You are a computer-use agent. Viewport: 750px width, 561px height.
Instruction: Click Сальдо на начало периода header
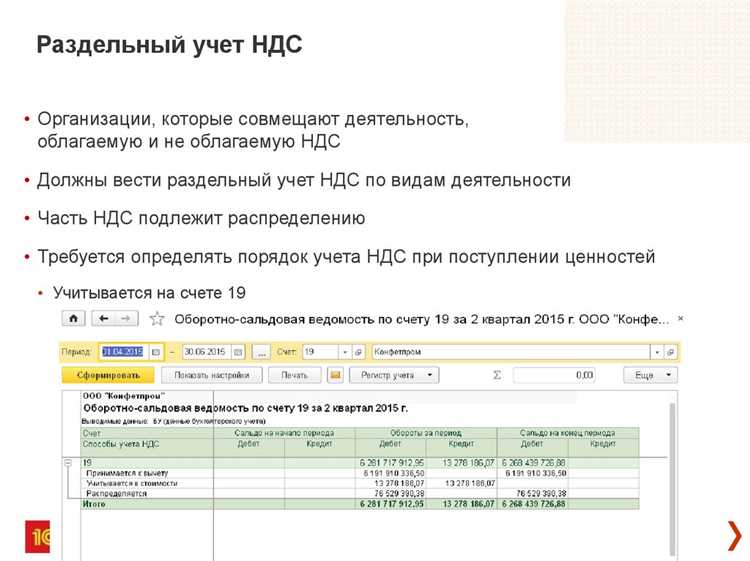[x=284, y=433]
